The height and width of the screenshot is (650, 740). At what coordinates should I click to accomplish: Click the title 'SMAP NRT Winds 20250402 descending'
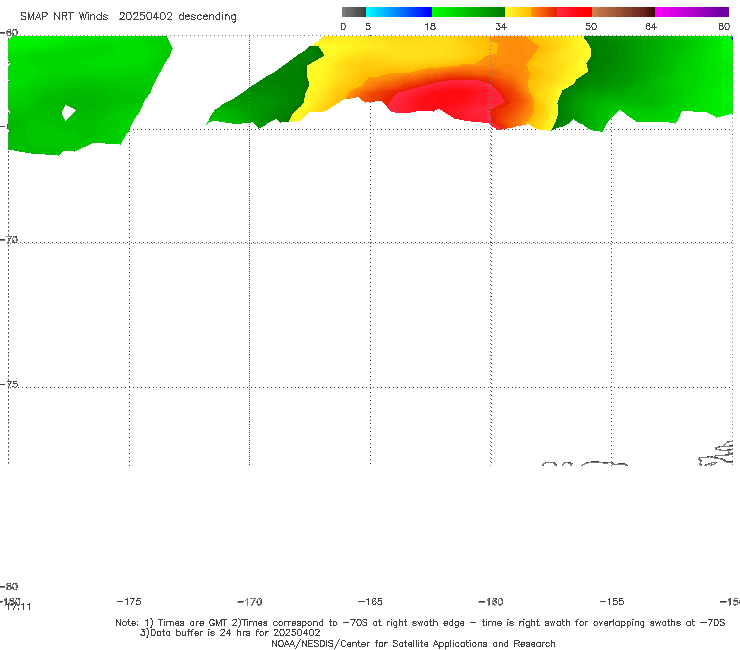128,17
